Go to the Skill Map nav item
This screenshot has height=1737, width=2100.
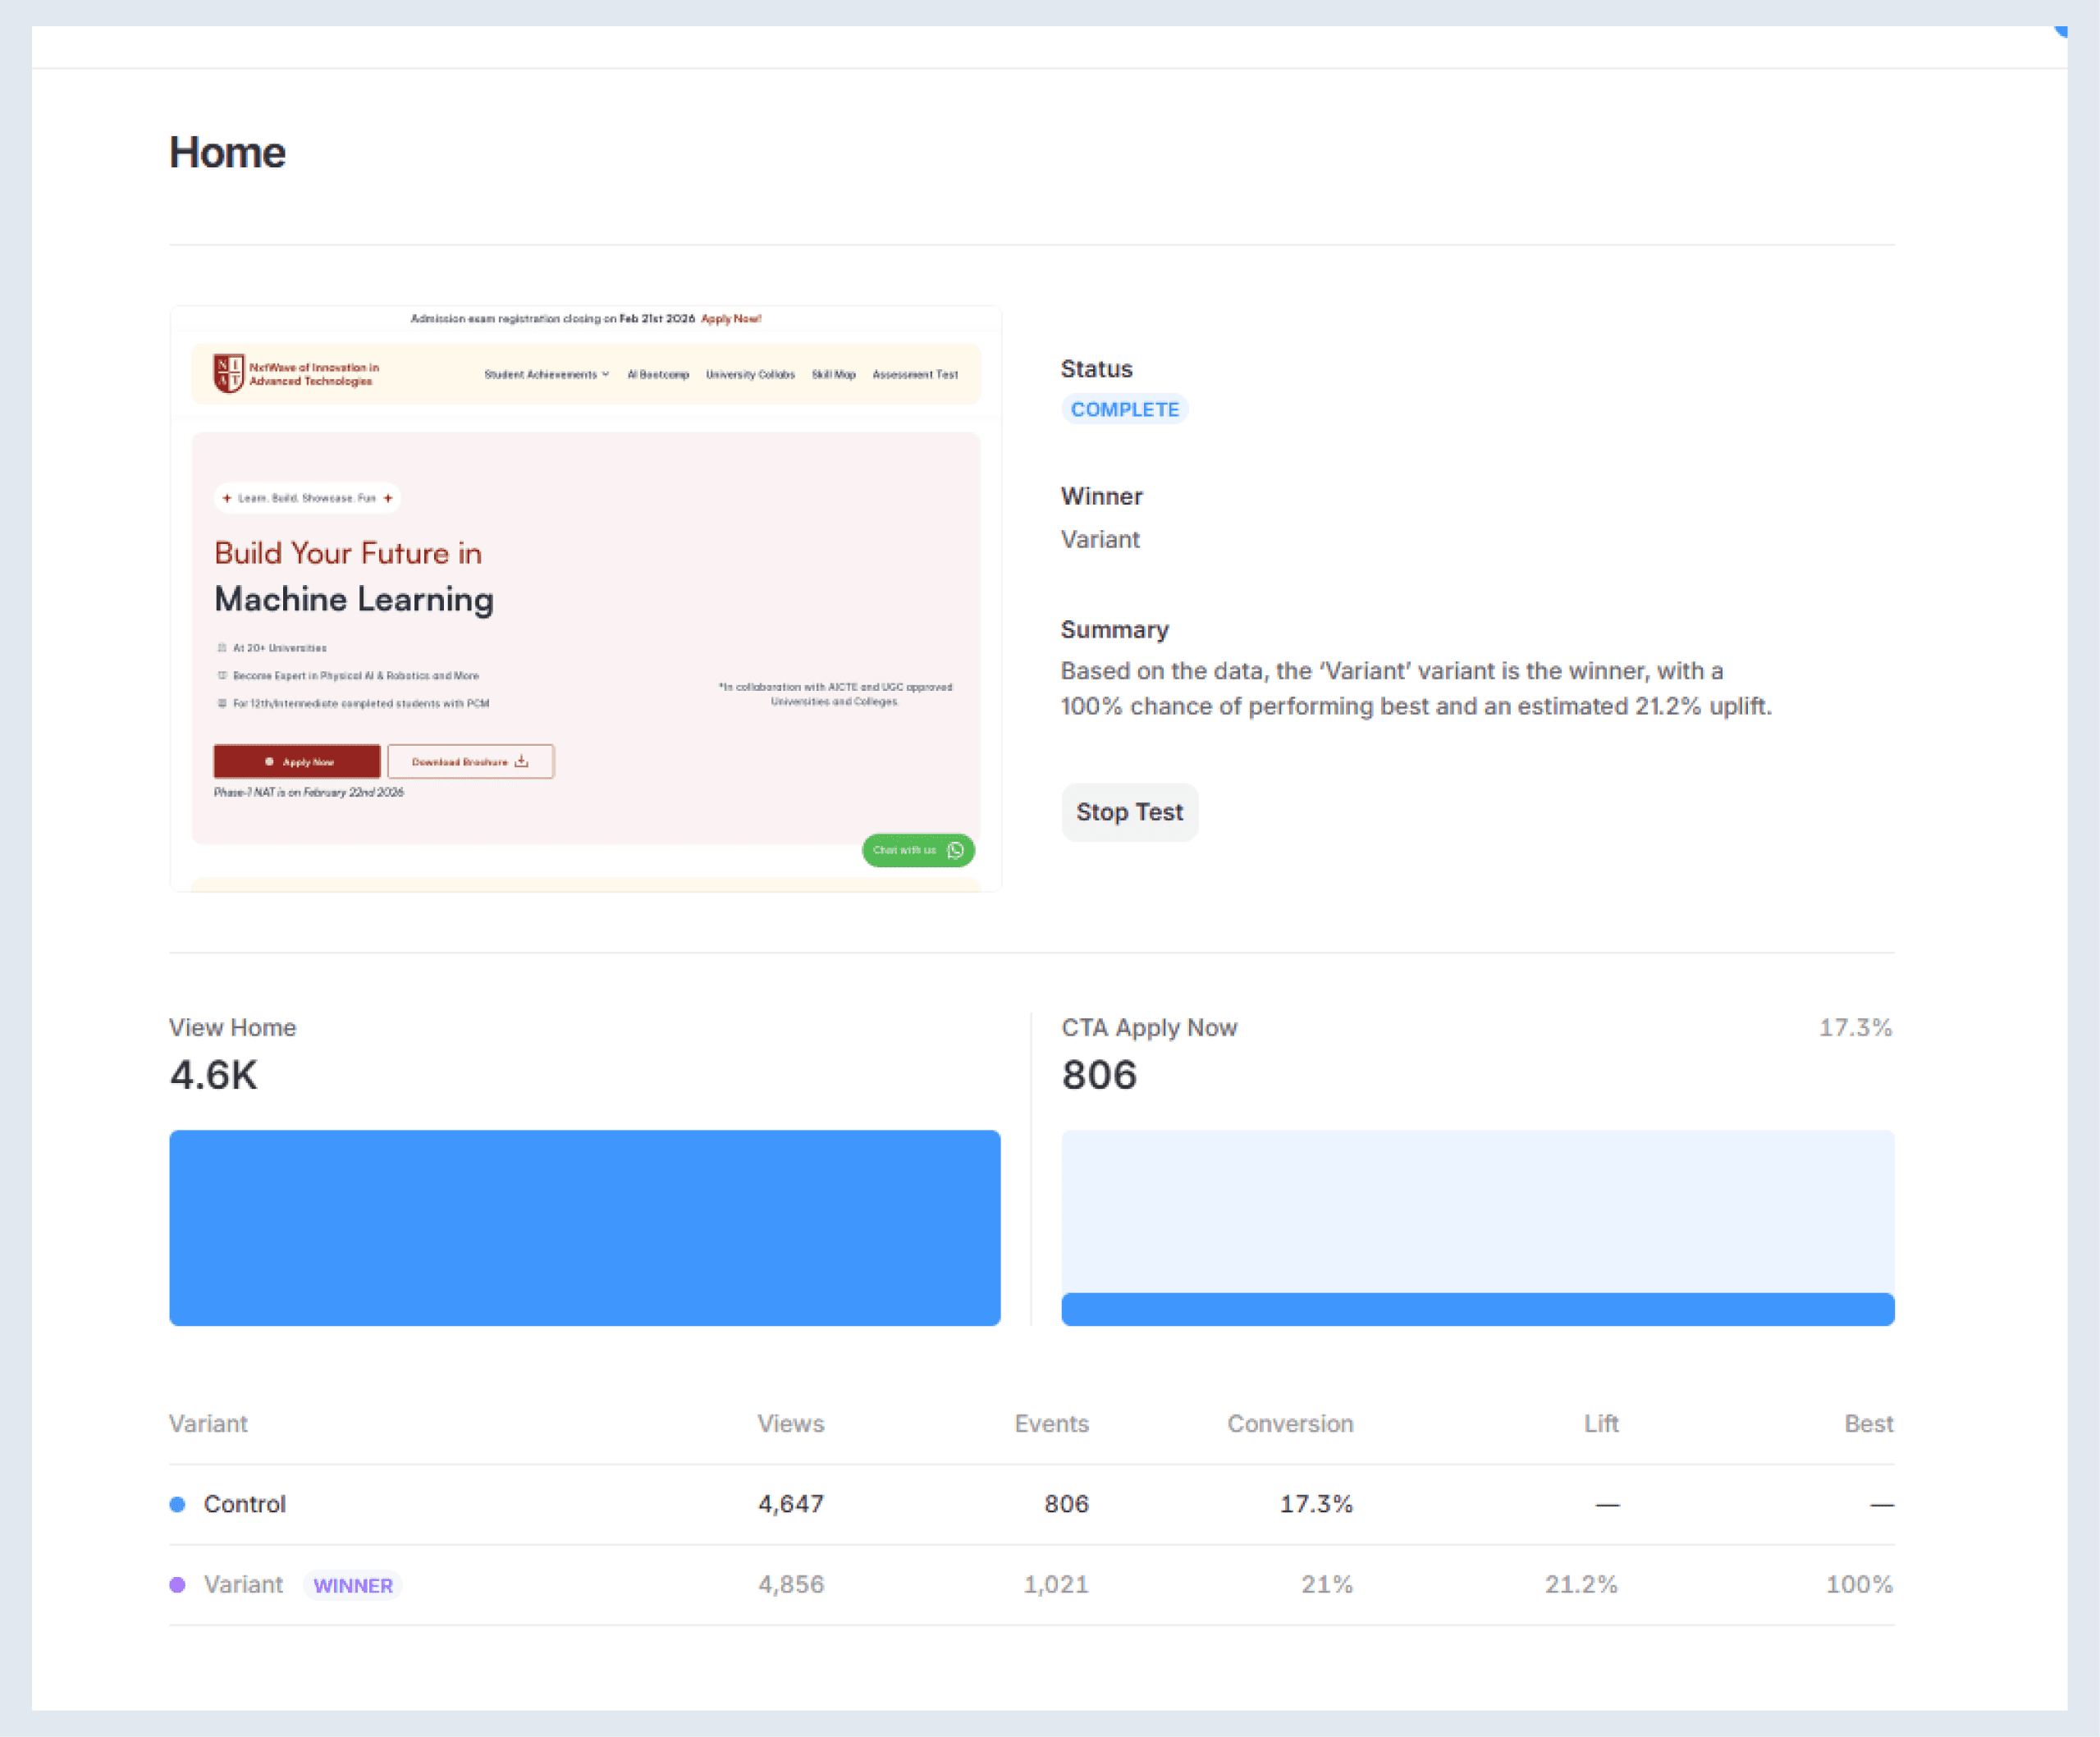(833, 375)
